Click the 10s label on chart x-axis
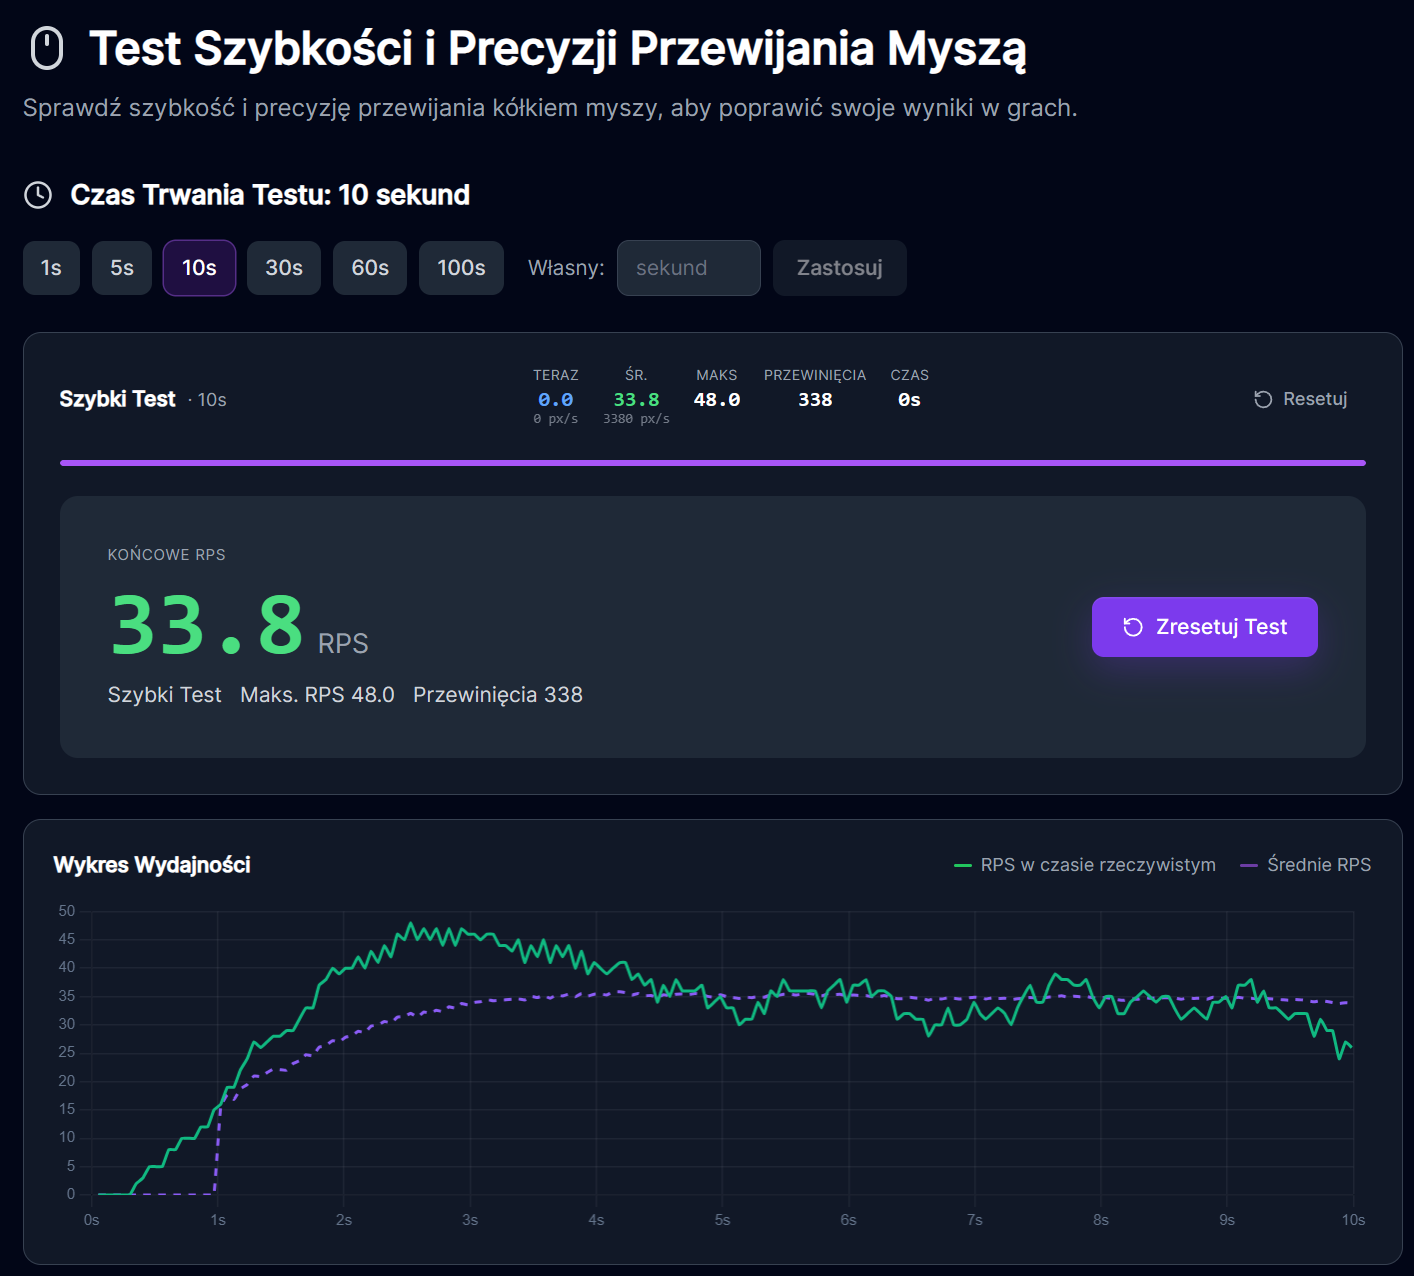 pos(1353,1220)
